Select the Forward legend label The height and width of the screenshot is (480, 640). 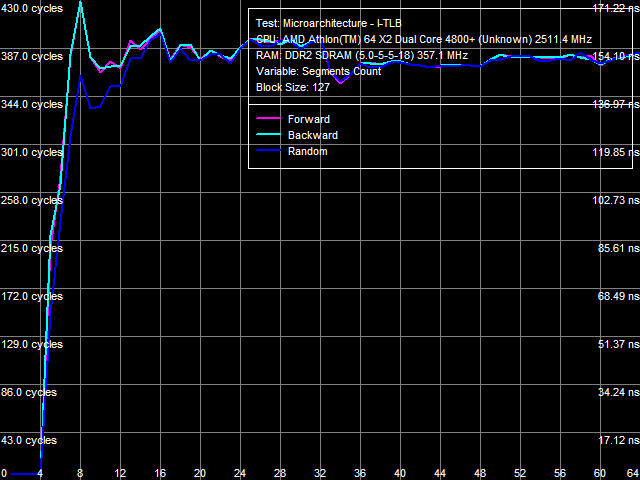tap(308, 120)
